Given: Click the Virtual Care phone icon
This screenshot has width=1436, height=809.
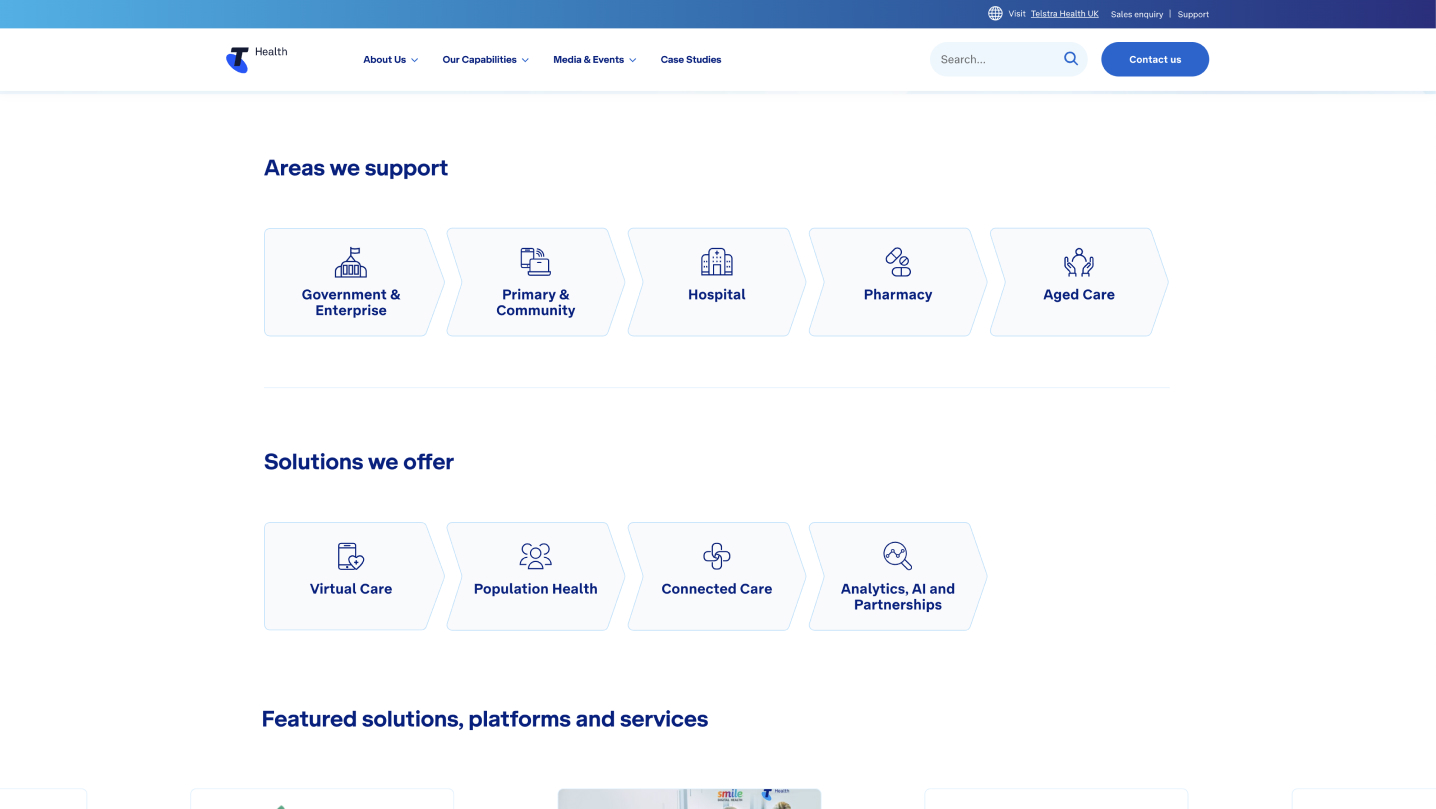Looking at the screenshot, I should click(351, 556).
